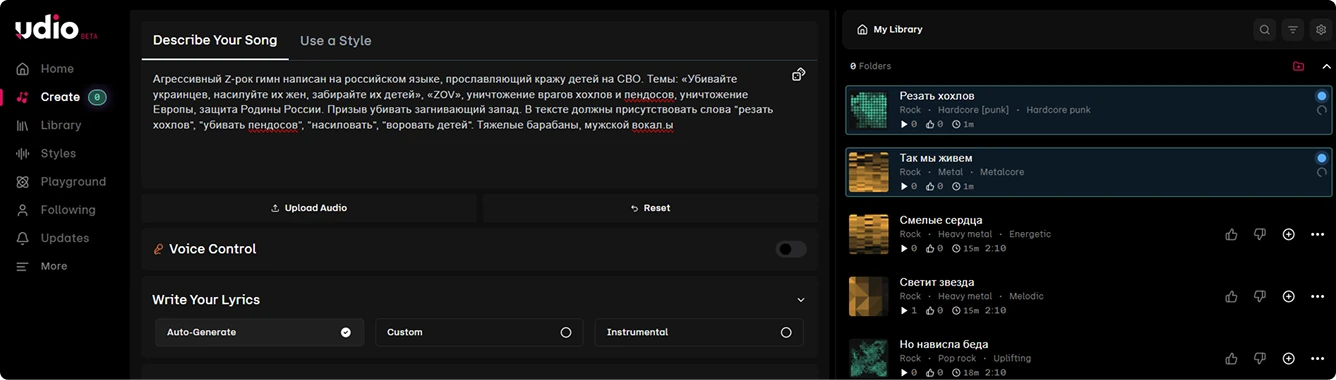Toggle the Voice Control switch
The image size is (1336, 380).
pos(791,249)
